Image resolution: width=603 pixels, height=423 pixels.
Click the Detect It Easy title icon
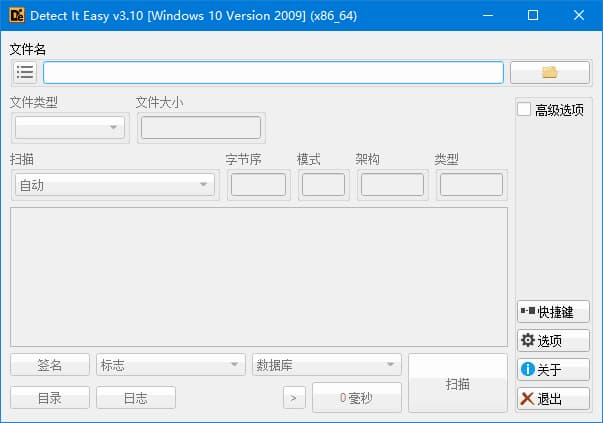(x=16, y=15)
